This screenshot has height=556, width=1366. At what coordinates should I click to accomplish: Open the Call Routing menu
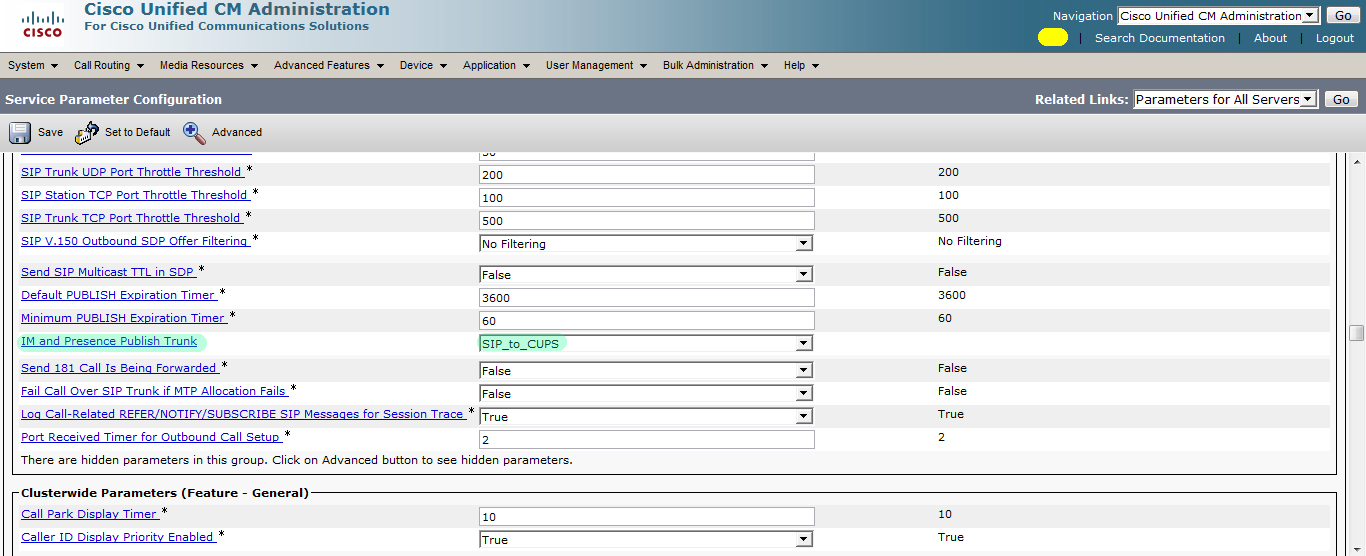(108, 65)
